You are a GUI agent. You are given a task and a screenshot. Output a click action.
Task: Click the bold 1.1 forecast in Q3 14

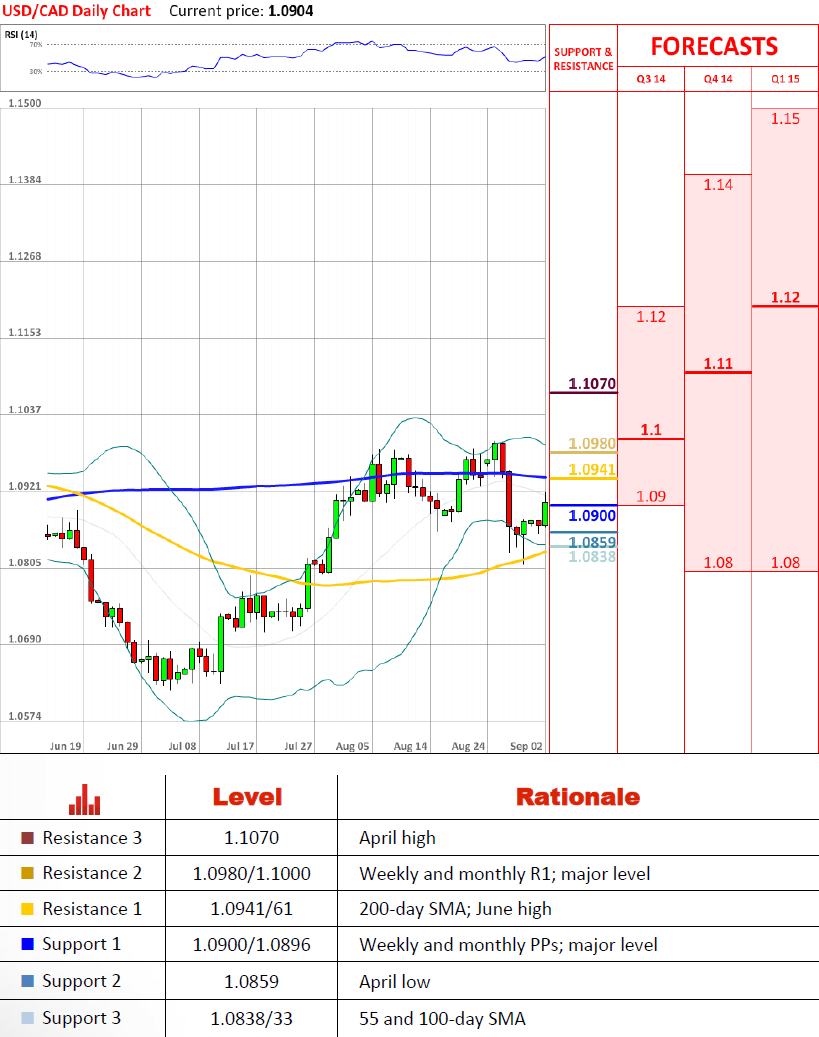[651, 430]
